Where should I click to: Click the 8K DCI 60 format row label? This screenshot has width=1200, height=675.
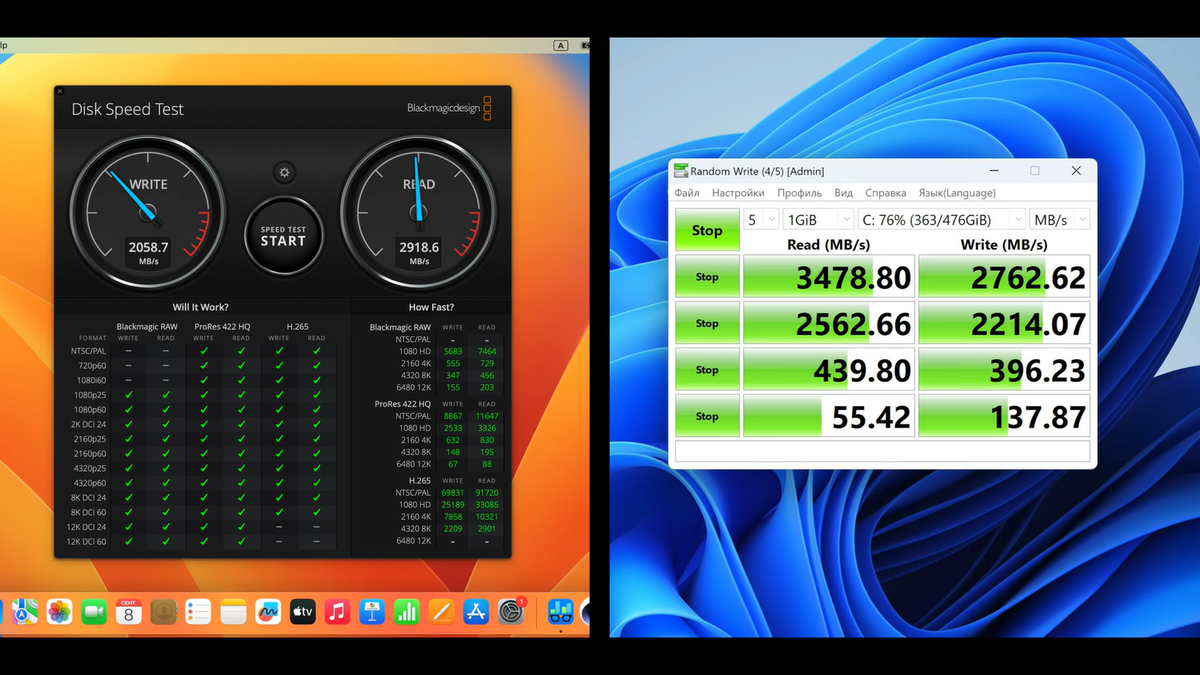coord(88,512)
